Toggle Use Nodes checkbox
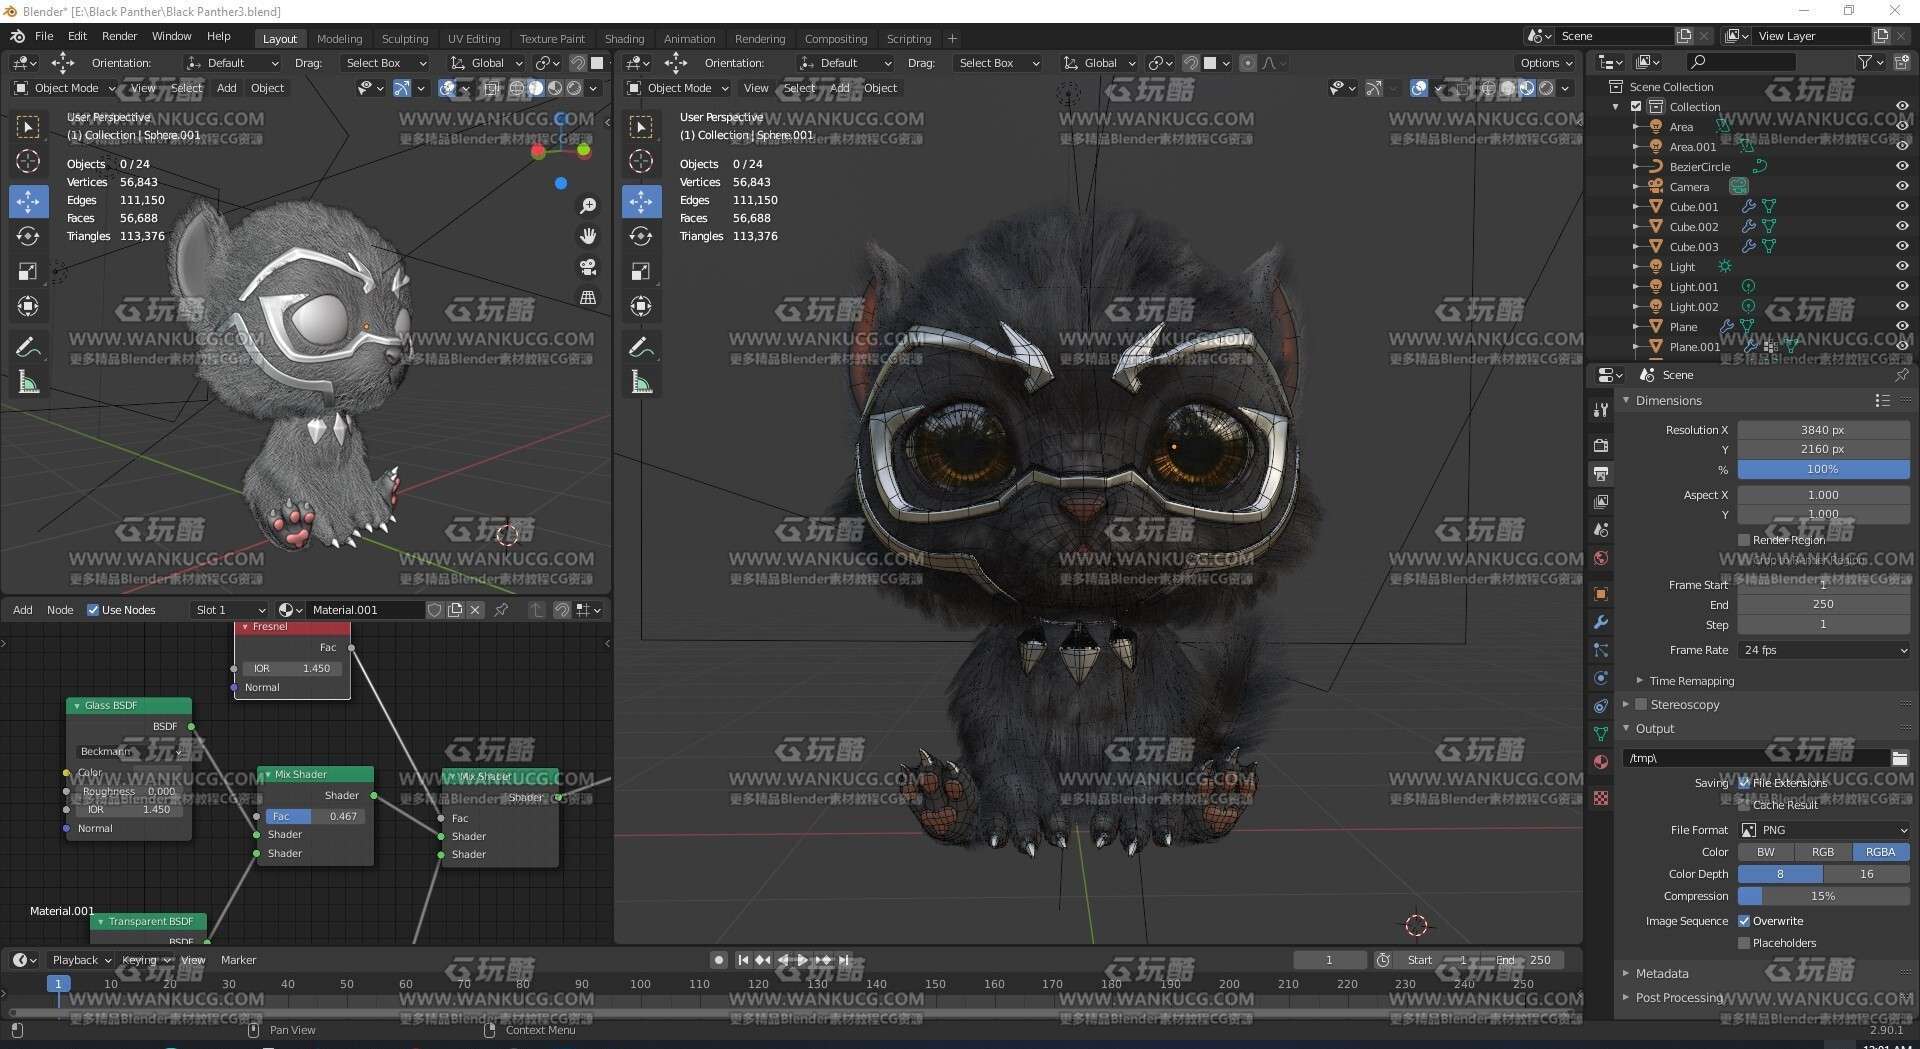Viewport: 1920px width, 1049px height. [x=93, y=610]
